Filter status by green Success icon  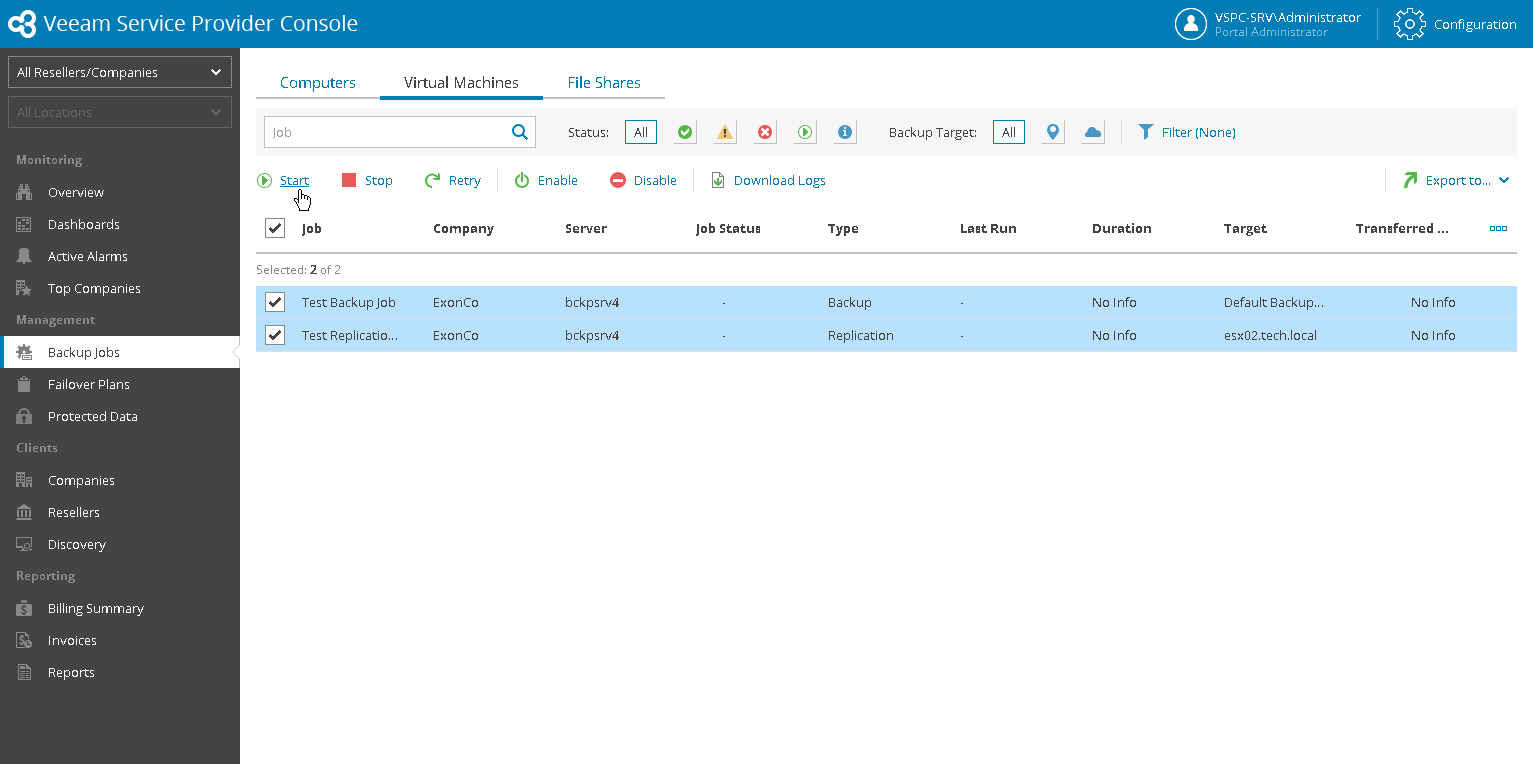coord(685,132)
